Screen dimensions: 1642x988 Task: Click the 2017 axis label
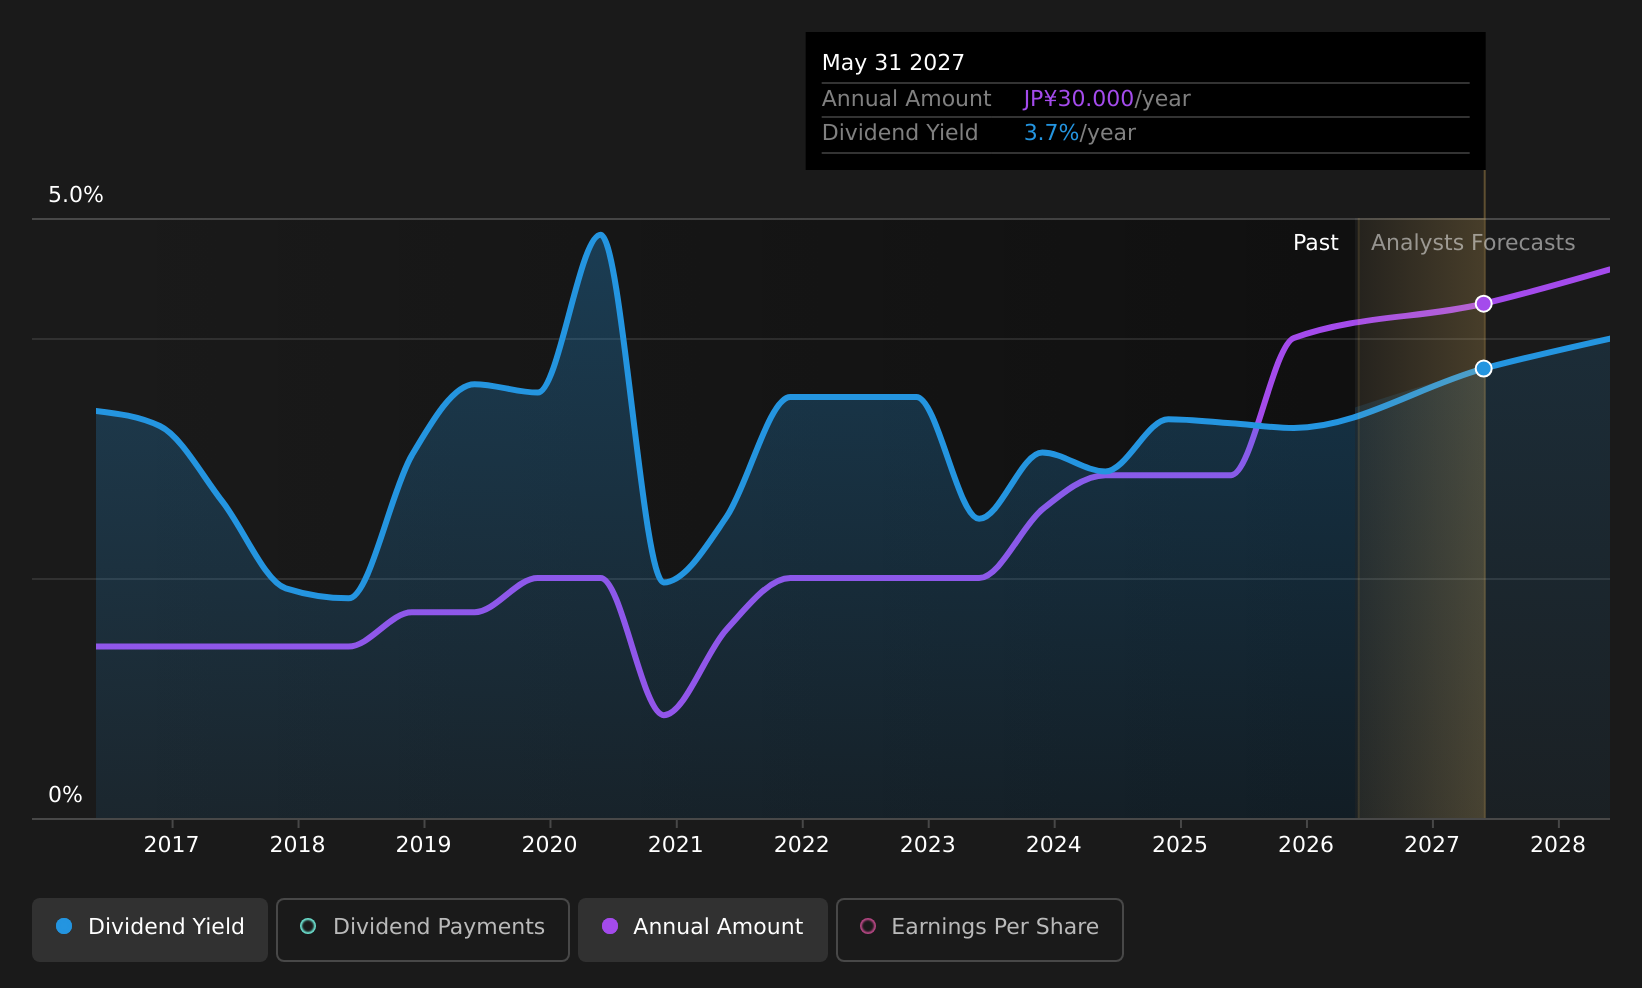pos(172,845)
